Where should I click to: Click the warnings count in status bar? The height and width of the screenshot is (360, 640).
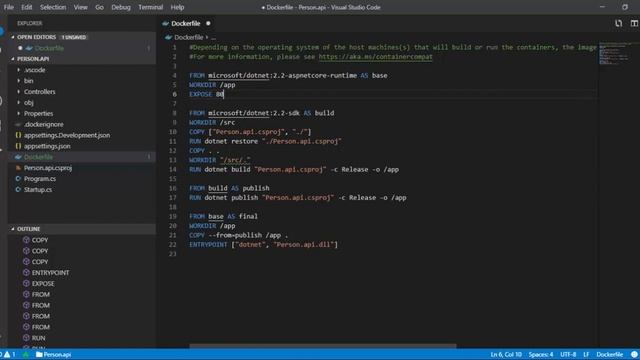coord(10,354)
